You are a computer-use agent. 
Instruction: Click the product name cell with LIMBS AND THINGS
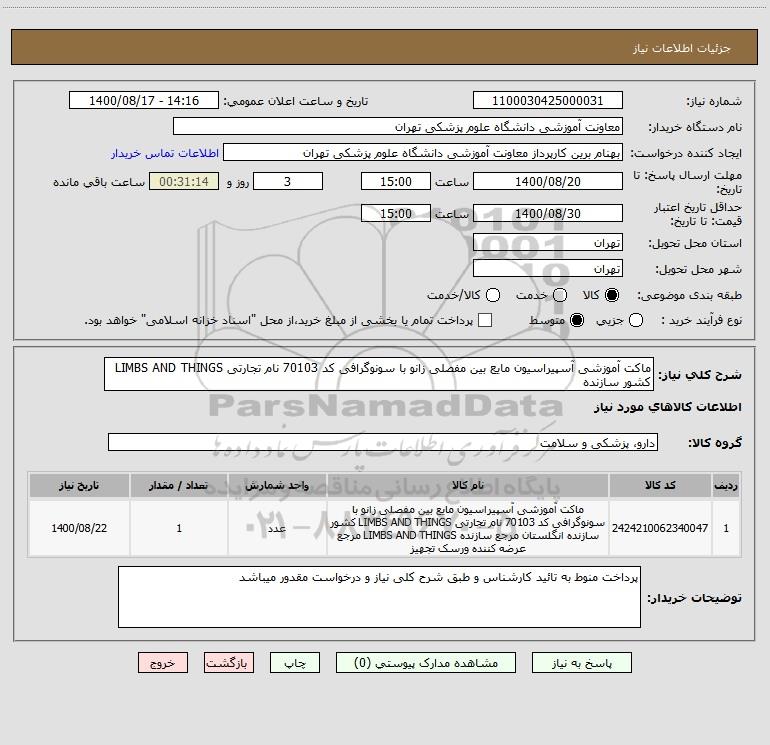(468, 528)
